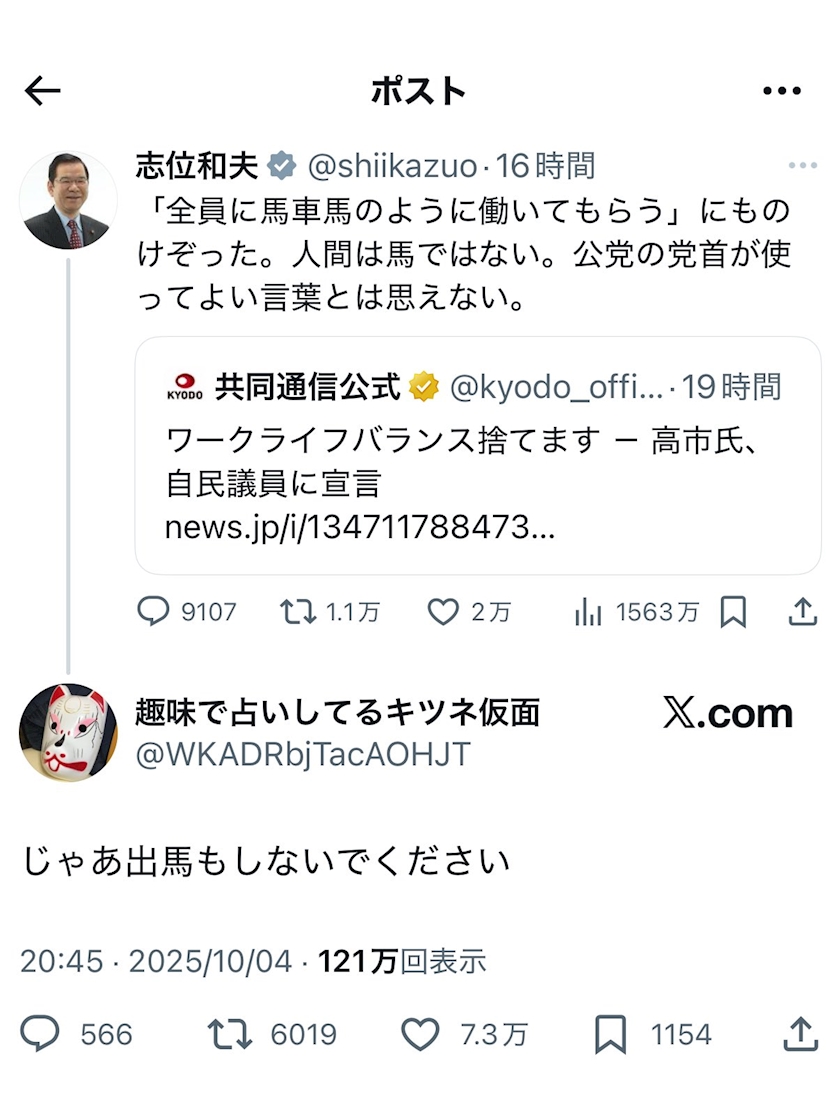Reply to 志位和夫's post with 9107 replies
Image resolution: width=840 pixels, height=1094 pixels.
click(x=153, y=612)
